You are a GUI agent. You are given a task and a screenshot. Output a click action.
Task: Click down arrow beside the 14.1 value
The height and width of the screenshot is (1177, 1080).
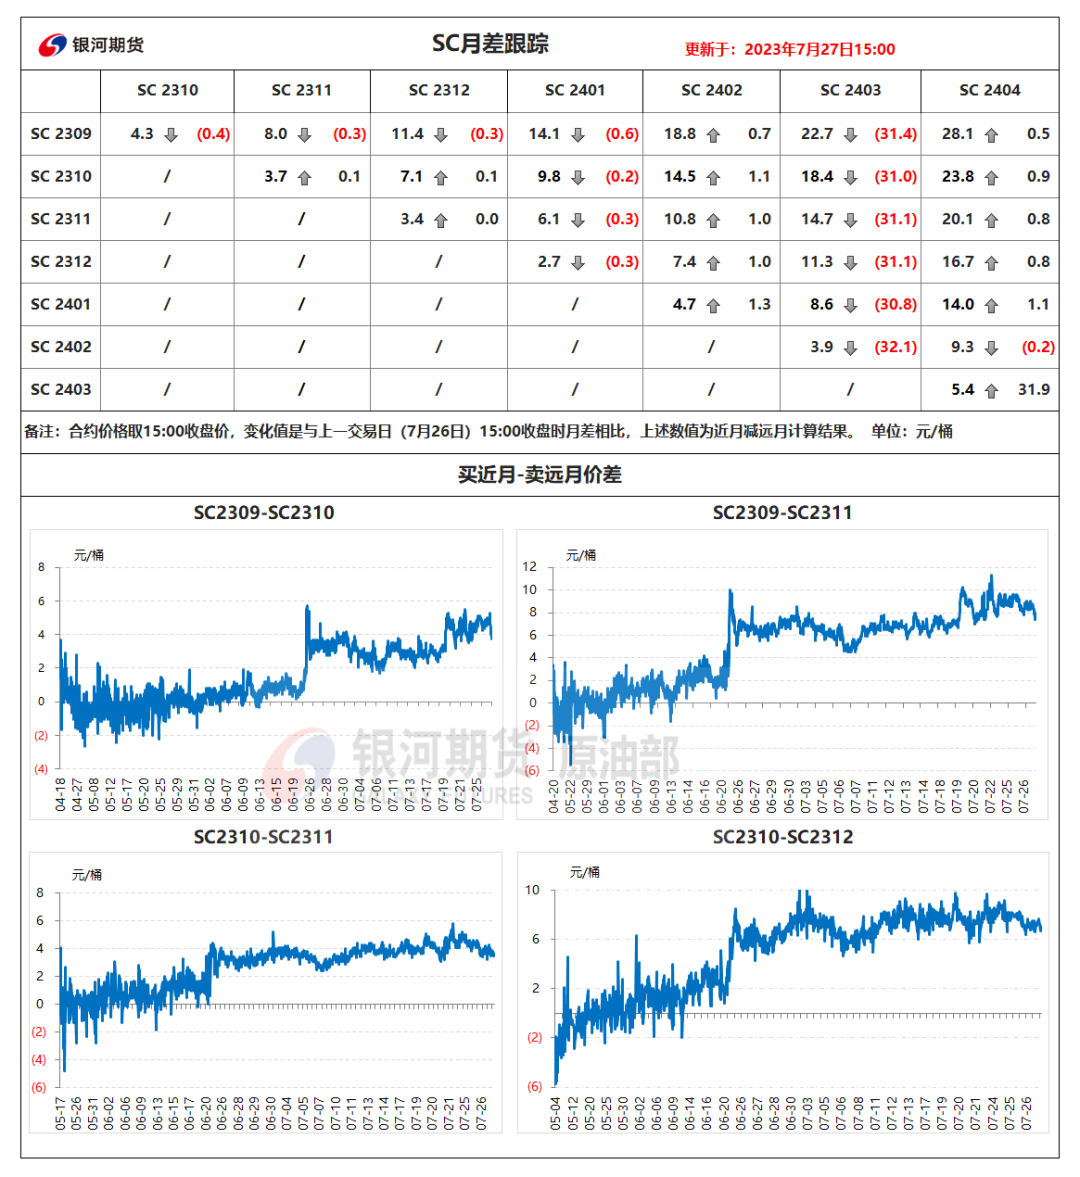(578, 135)
